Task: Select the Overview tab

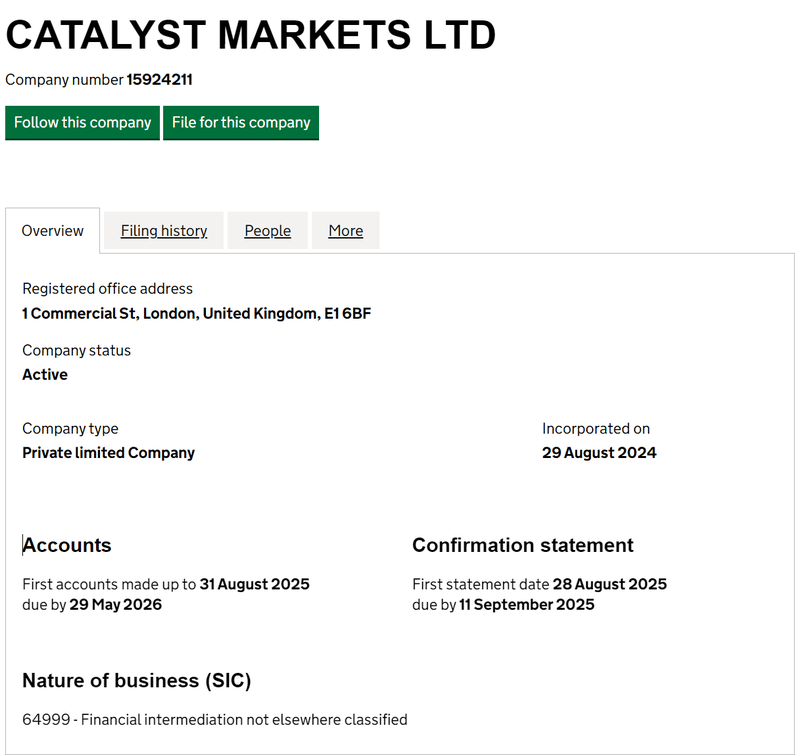Action: [52, 230]
